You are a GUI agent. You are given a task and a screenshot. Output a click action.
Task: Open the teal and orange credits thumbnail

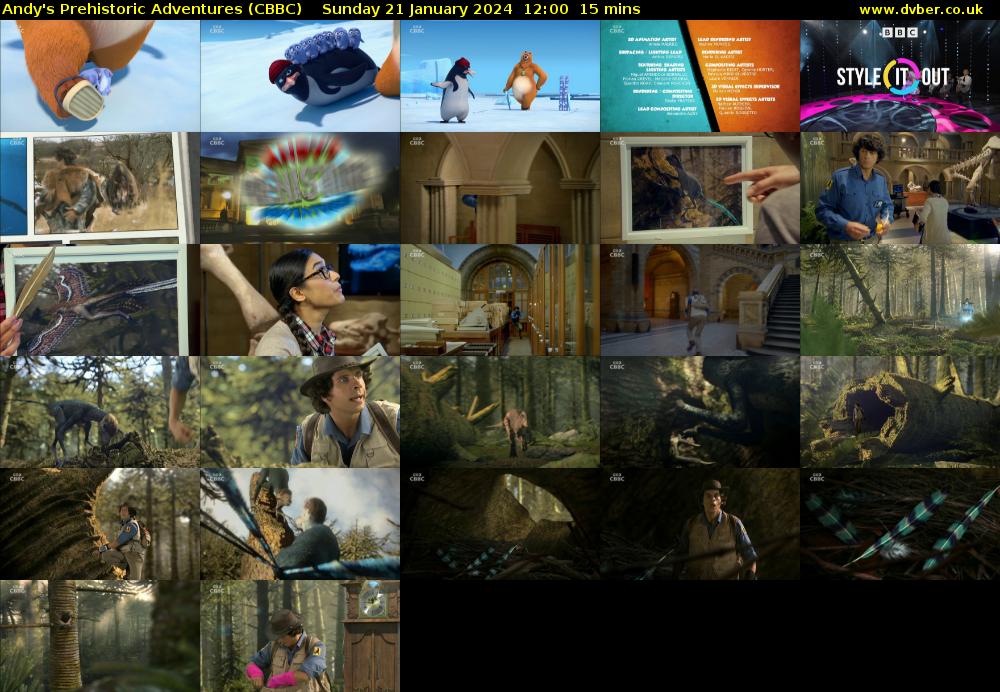(x=700, y=76)
